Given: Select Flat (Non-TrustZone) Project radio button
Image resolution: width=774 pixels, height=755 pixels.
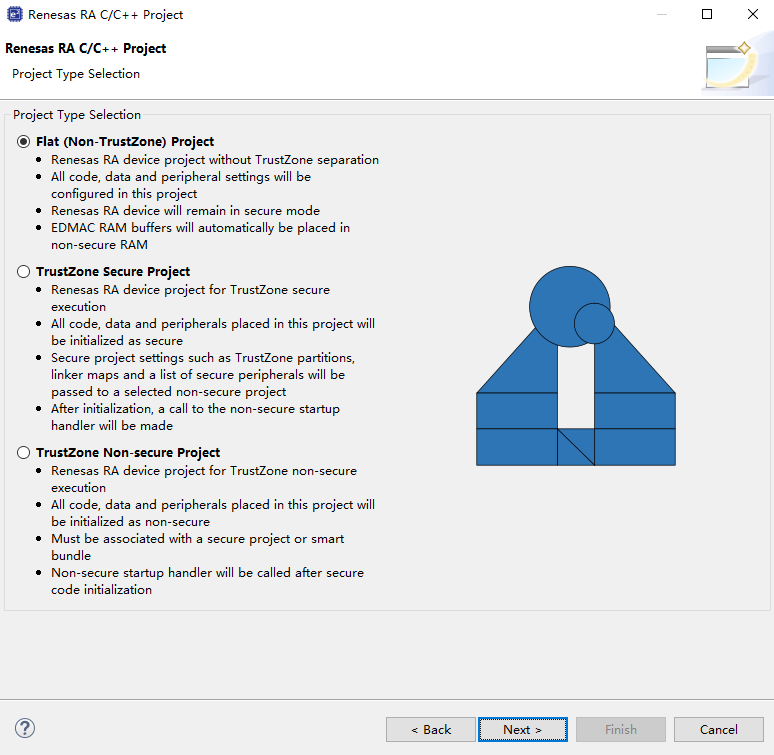Looking at the screenshot, I should click(x=23, y=142).
